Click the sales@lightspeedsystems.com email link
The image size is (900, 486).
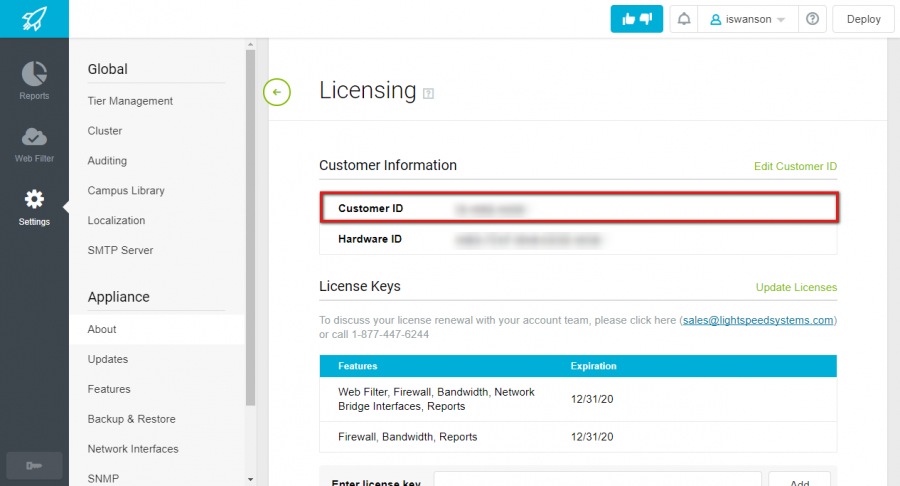[758, 320]
